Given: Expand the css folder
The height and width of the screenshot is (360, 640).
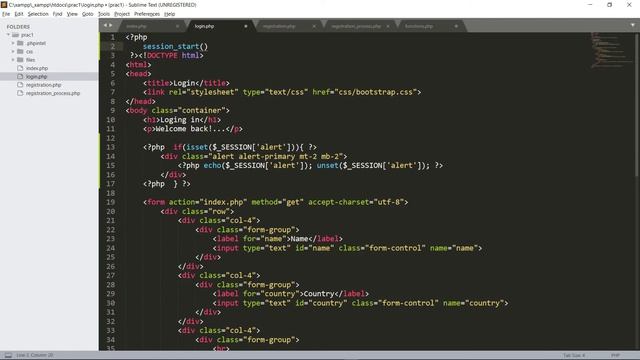Looking at the screenshot, I should (x=13, y=51).
